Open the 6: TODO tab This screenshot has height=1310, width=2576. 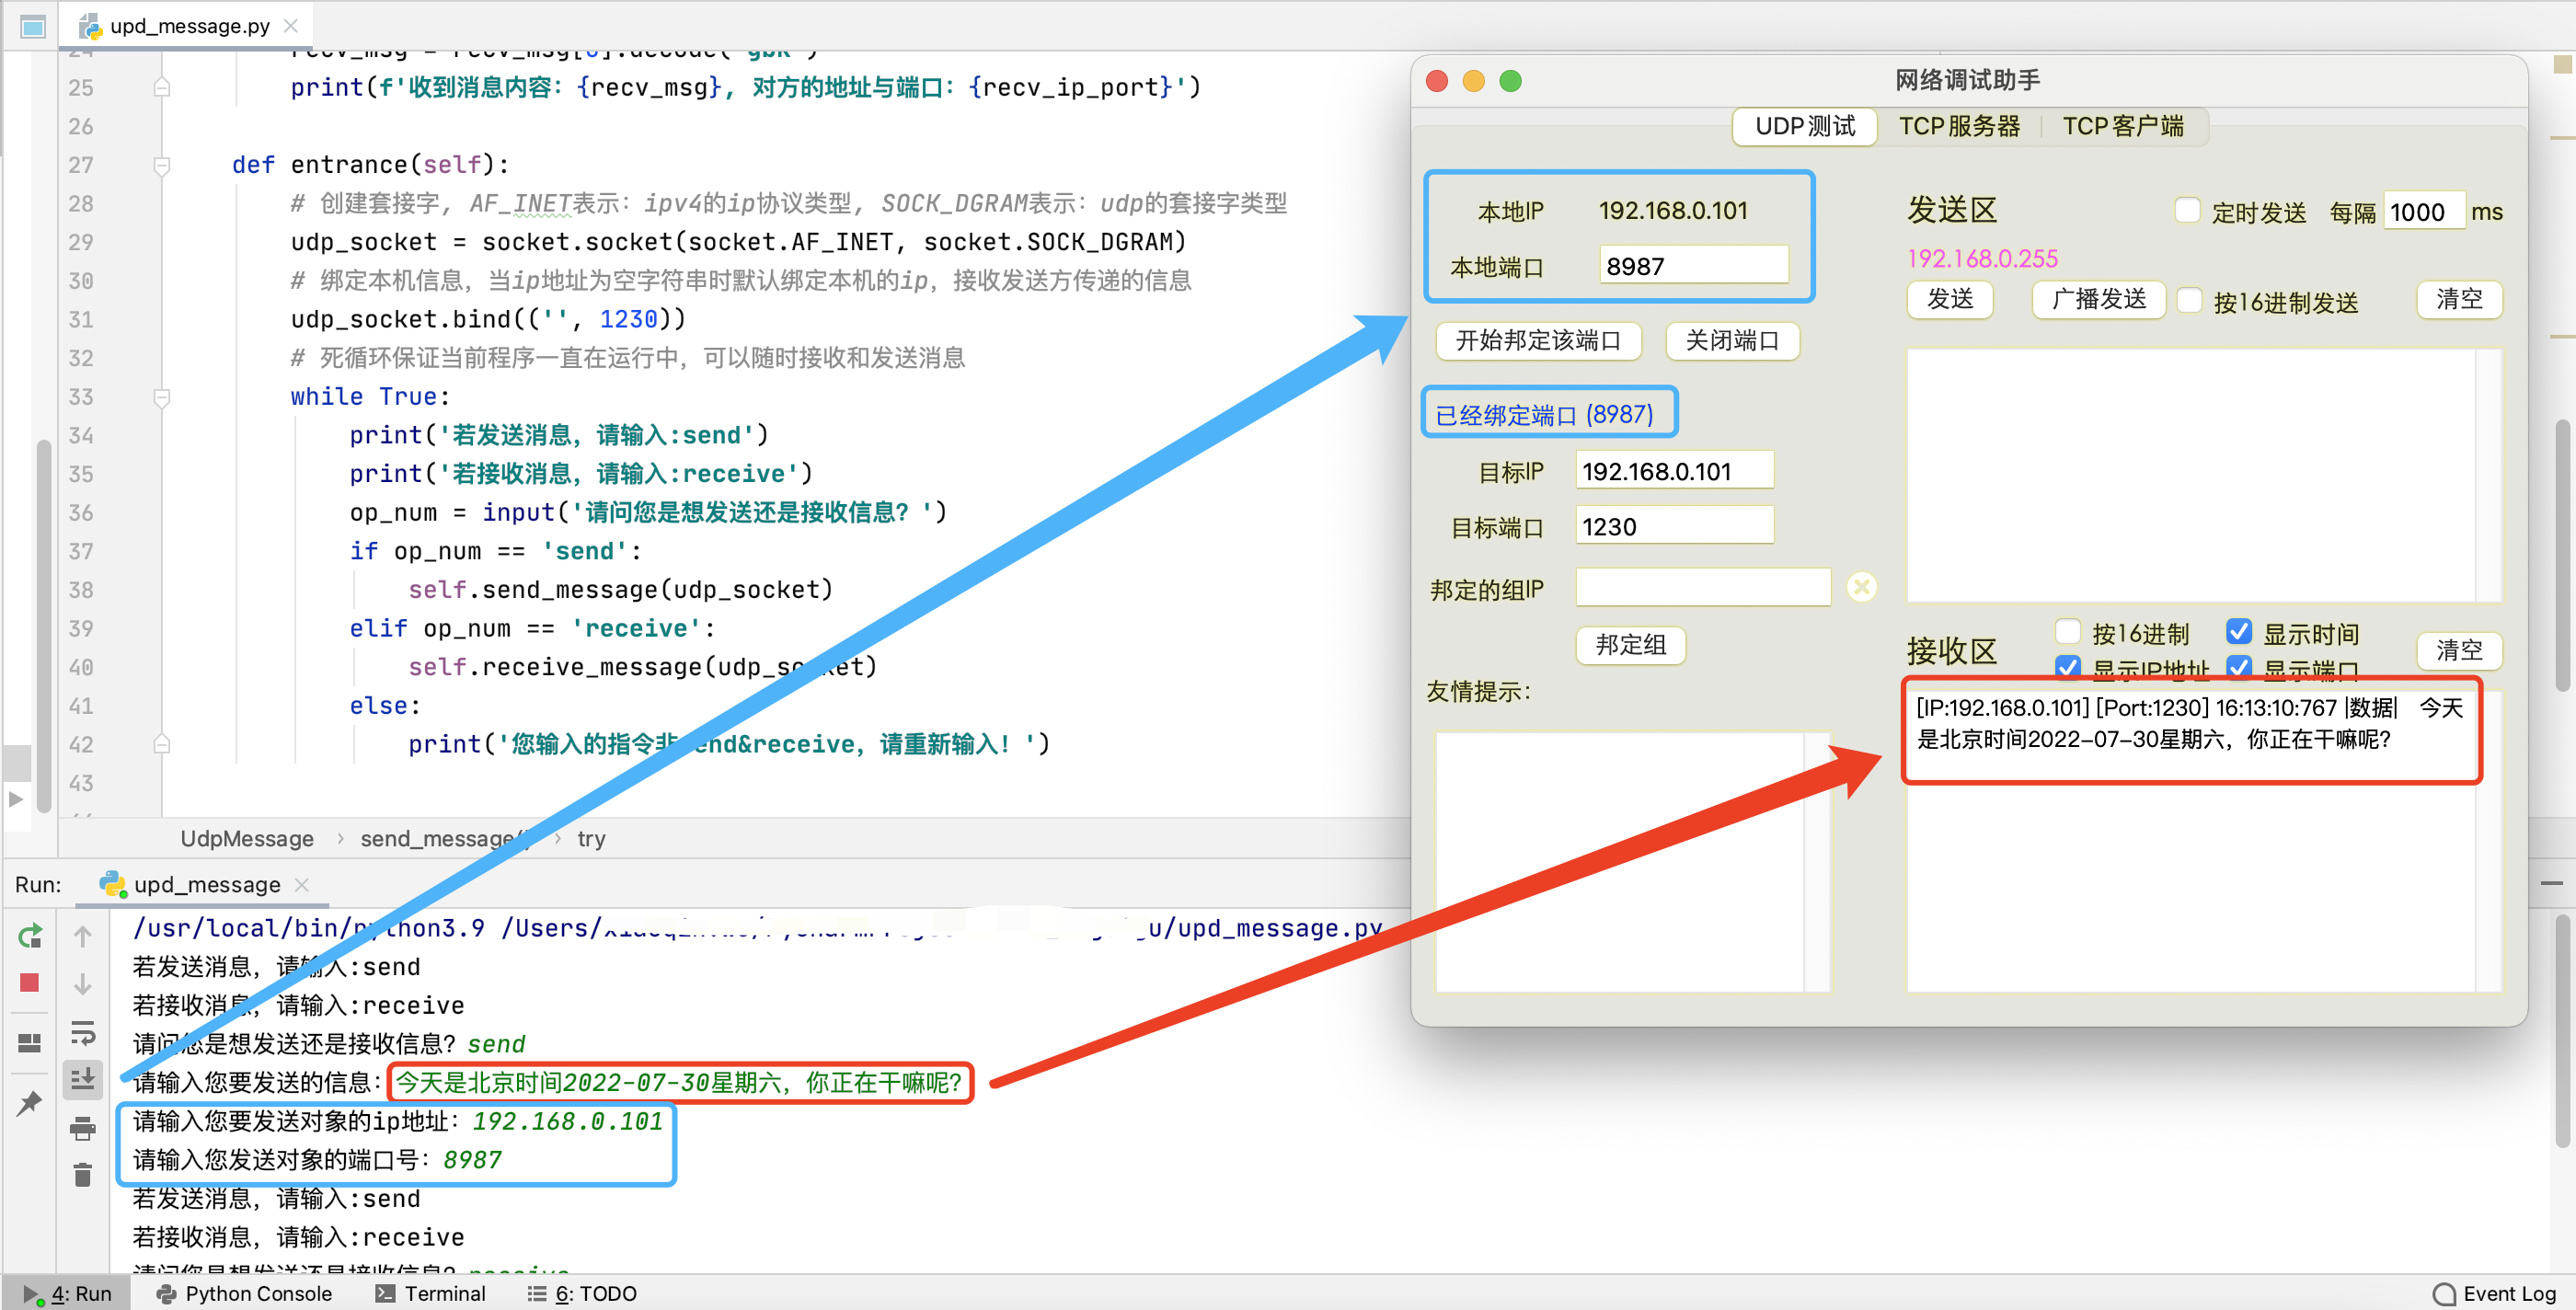583,1294
